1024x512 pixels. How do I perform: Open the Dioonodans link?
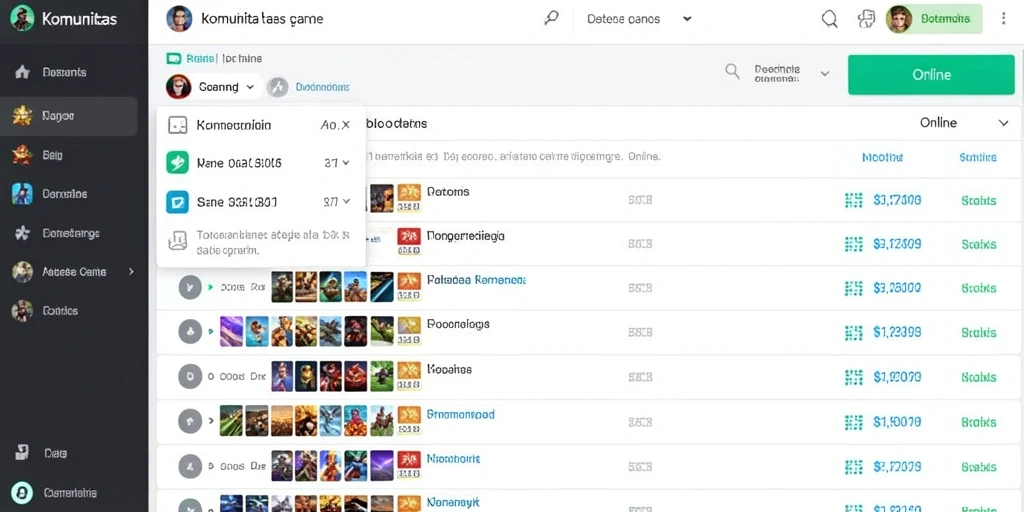(323, 87)
